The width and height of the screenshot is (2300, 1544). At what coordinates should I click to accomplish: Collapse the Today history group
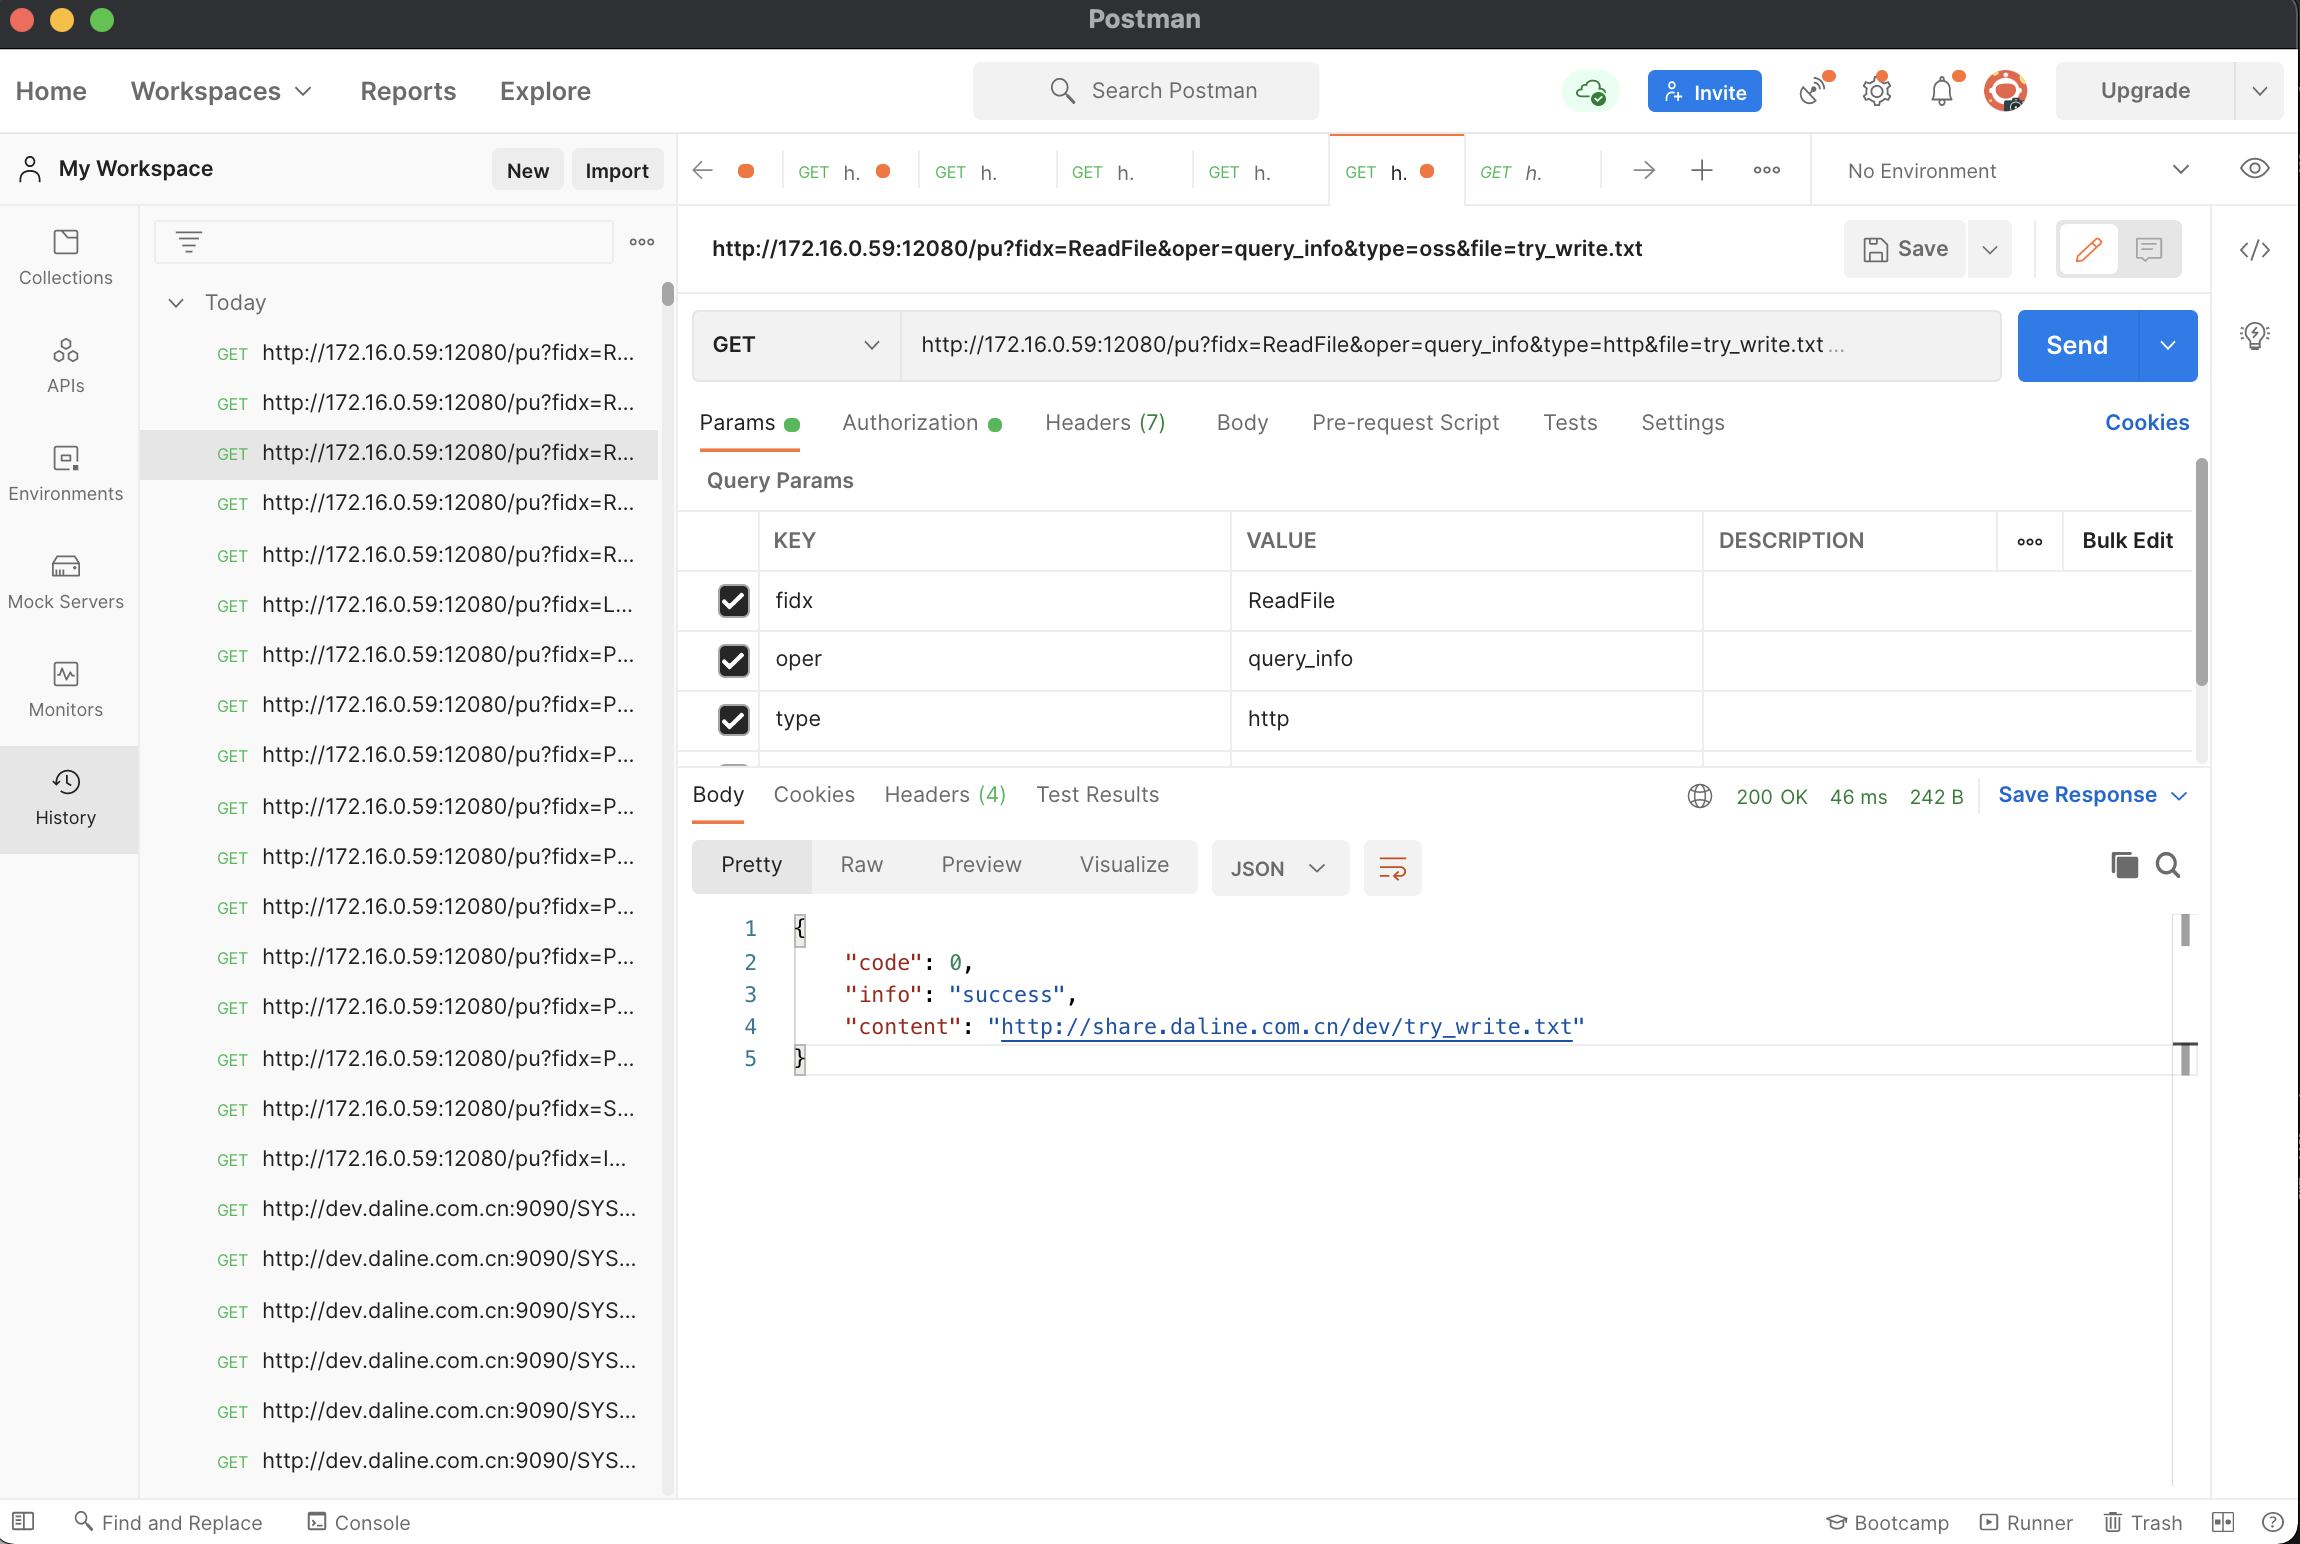pyautogui.click(x=176, y=303)
